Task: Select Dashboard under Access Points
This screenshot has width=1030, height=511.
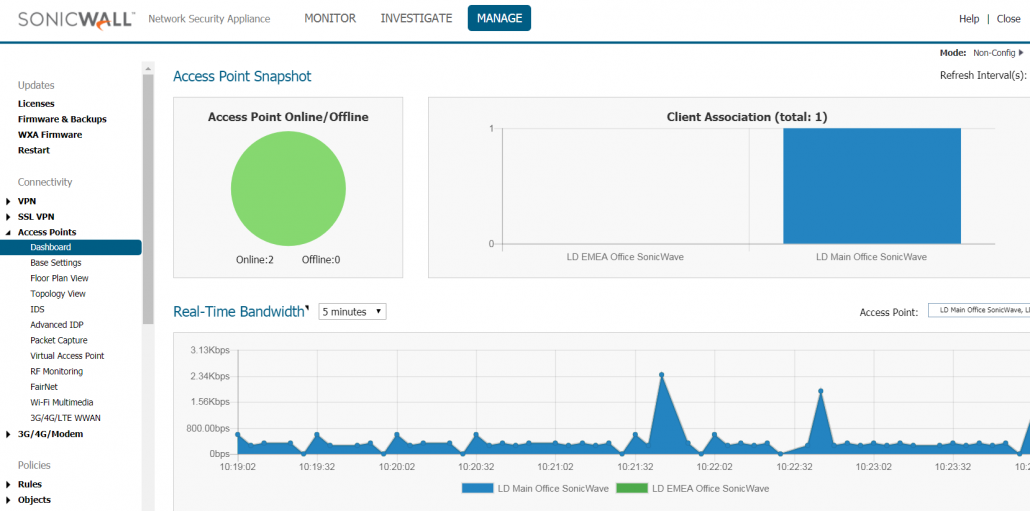Action: click(71, 248)
